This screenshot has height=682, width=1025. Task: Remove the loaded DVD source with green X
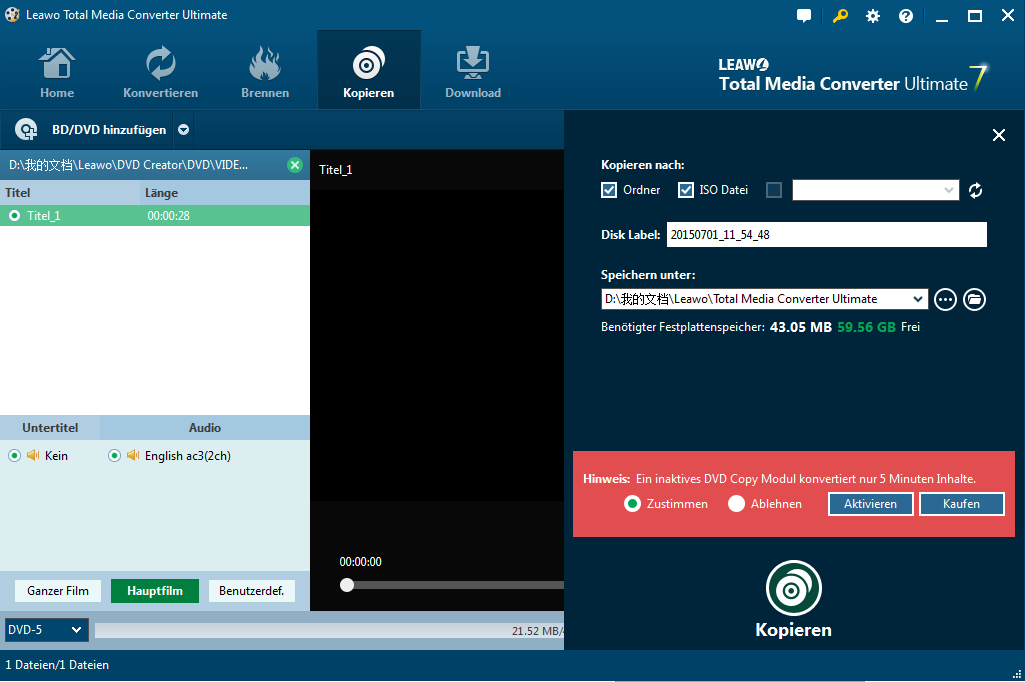295,165
